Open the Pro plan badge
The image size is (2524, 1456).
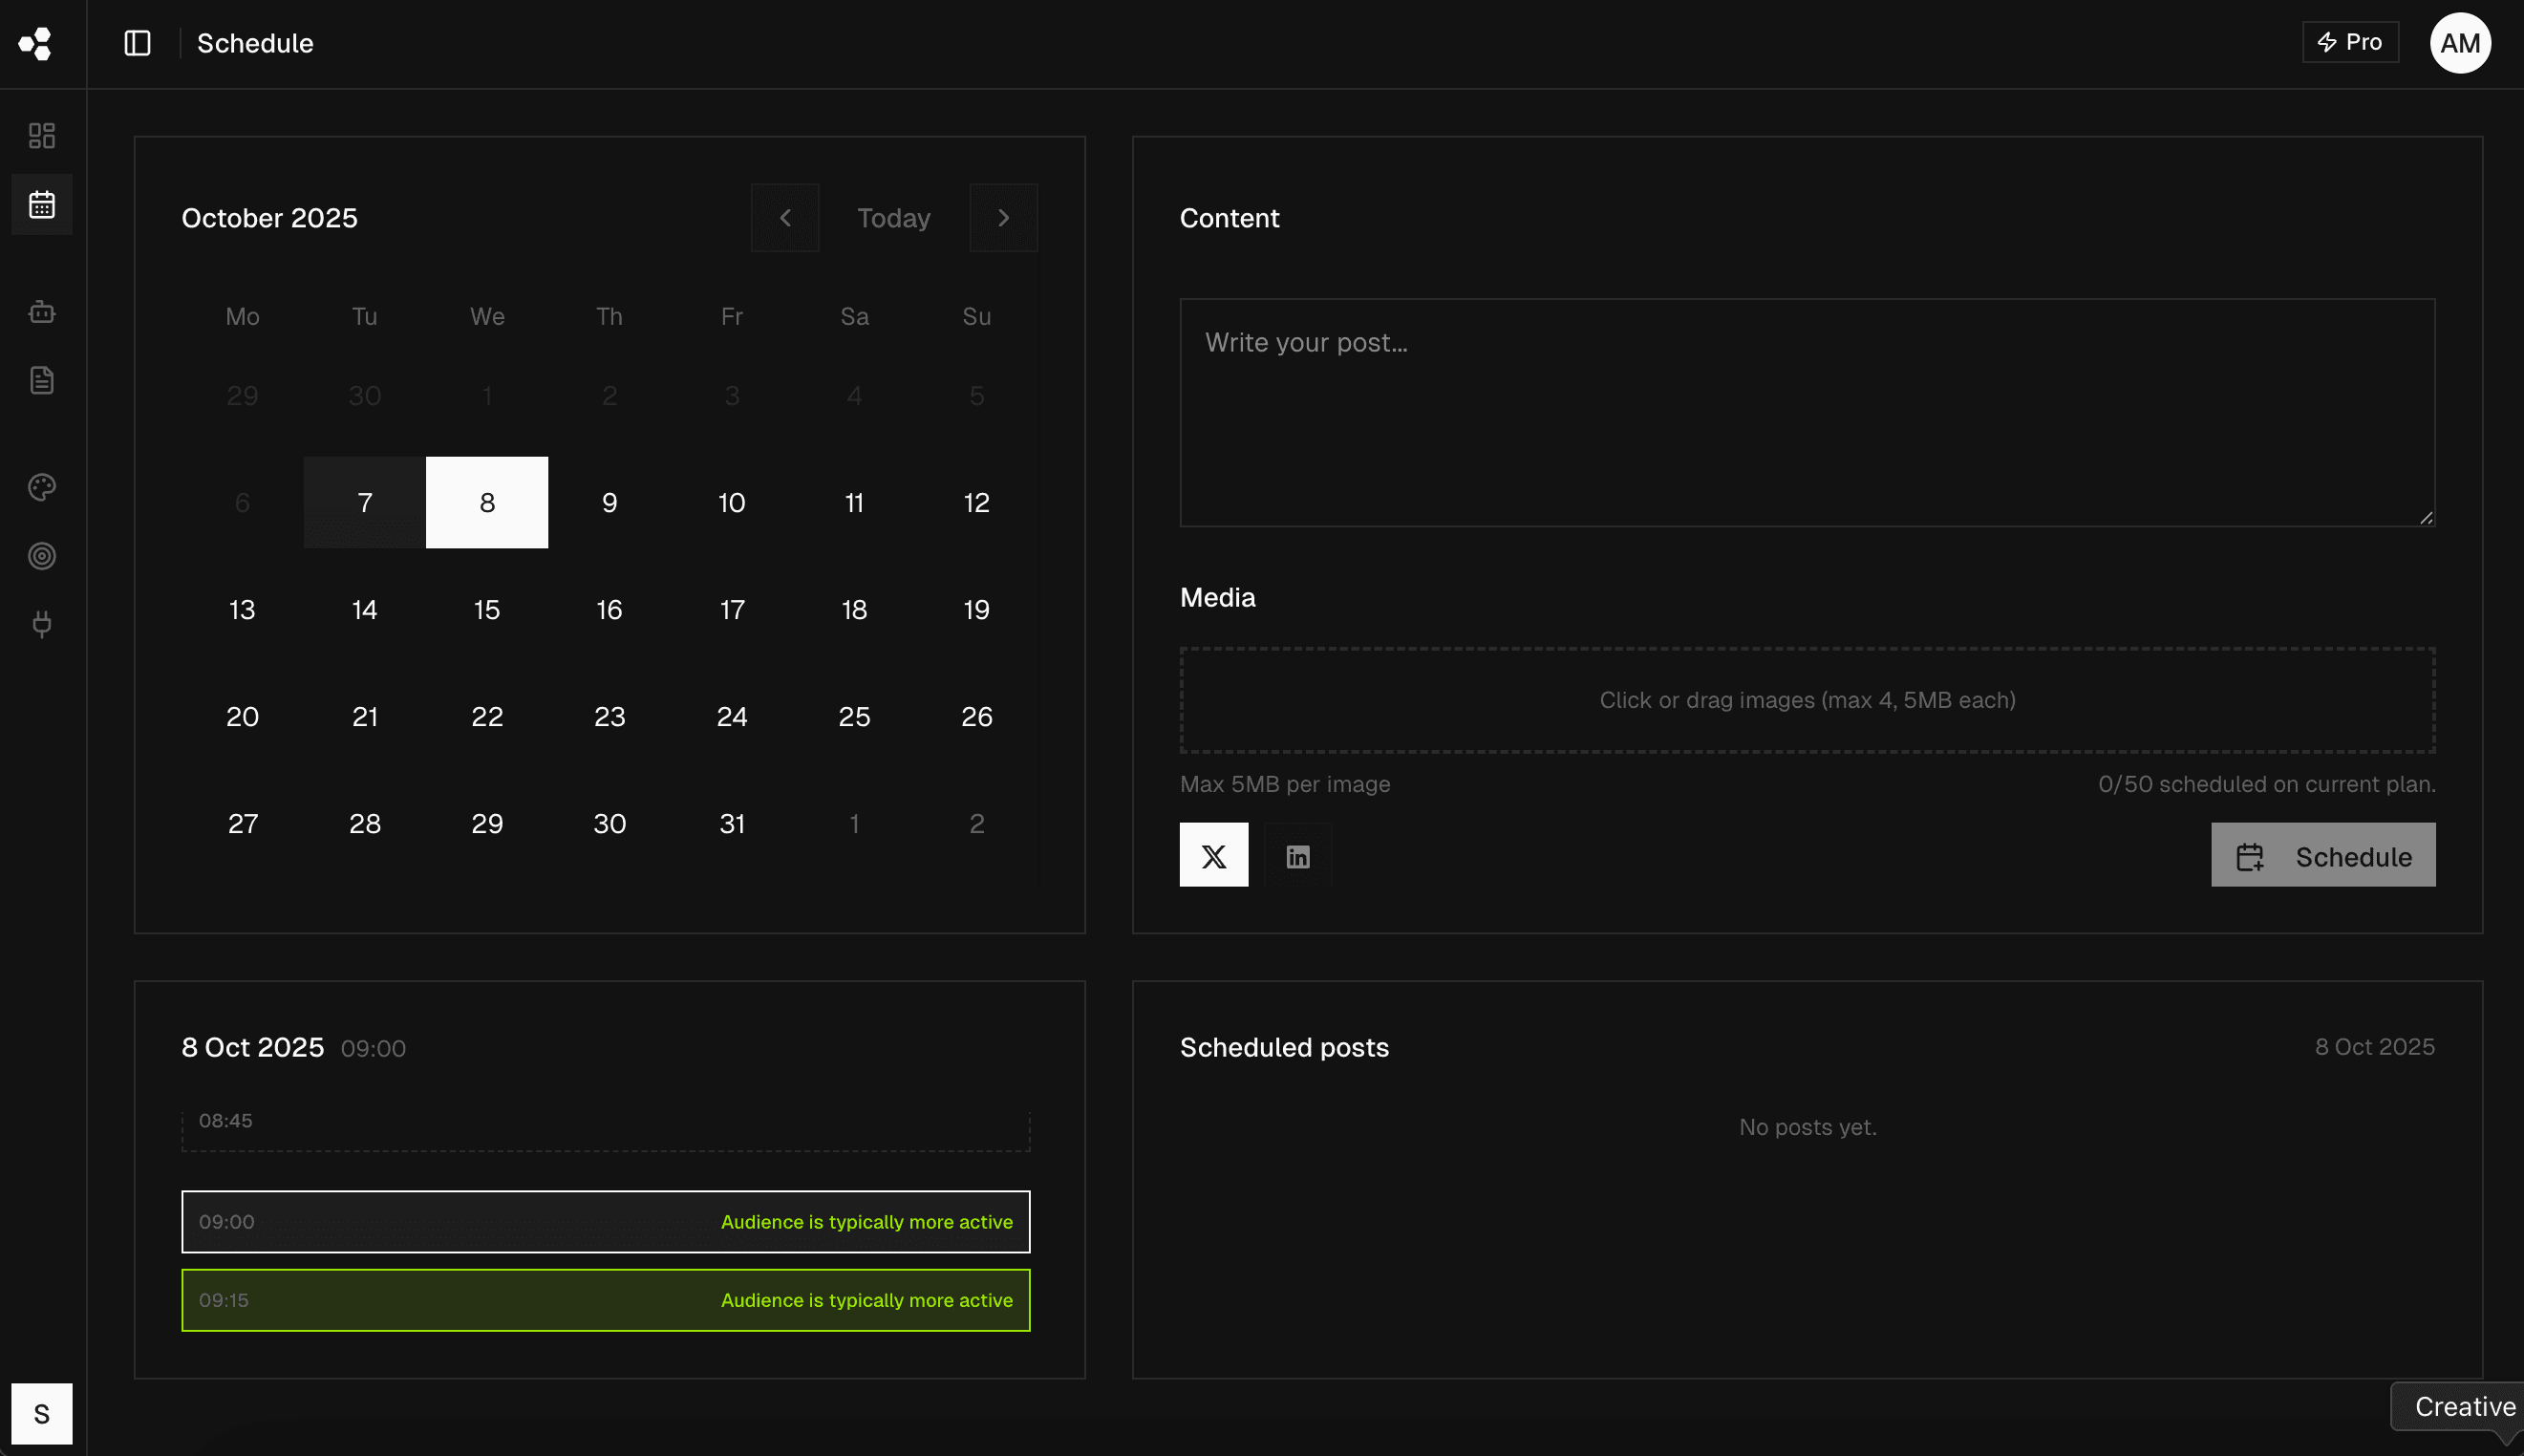tap(2349, 42)
